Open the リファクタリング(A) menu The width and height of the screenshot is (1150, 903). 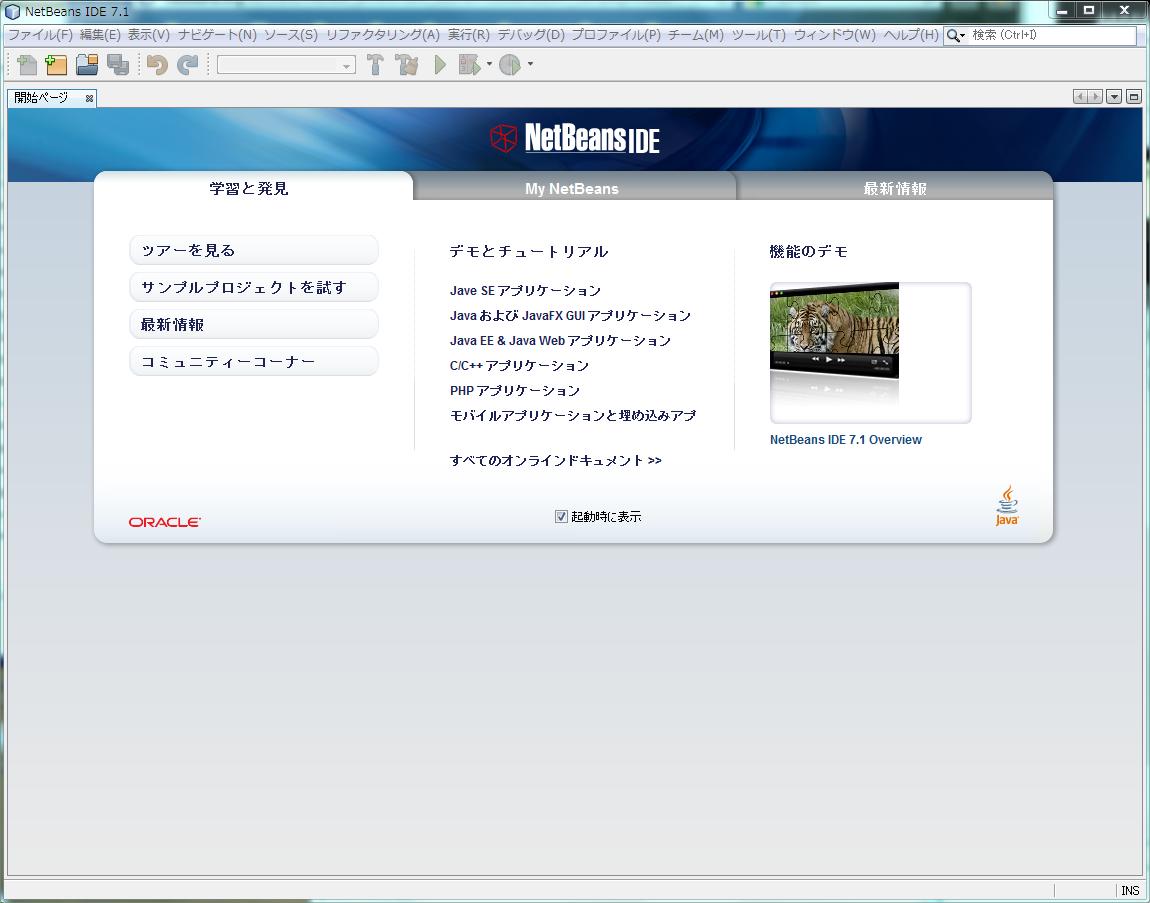[x=383, y=34]
